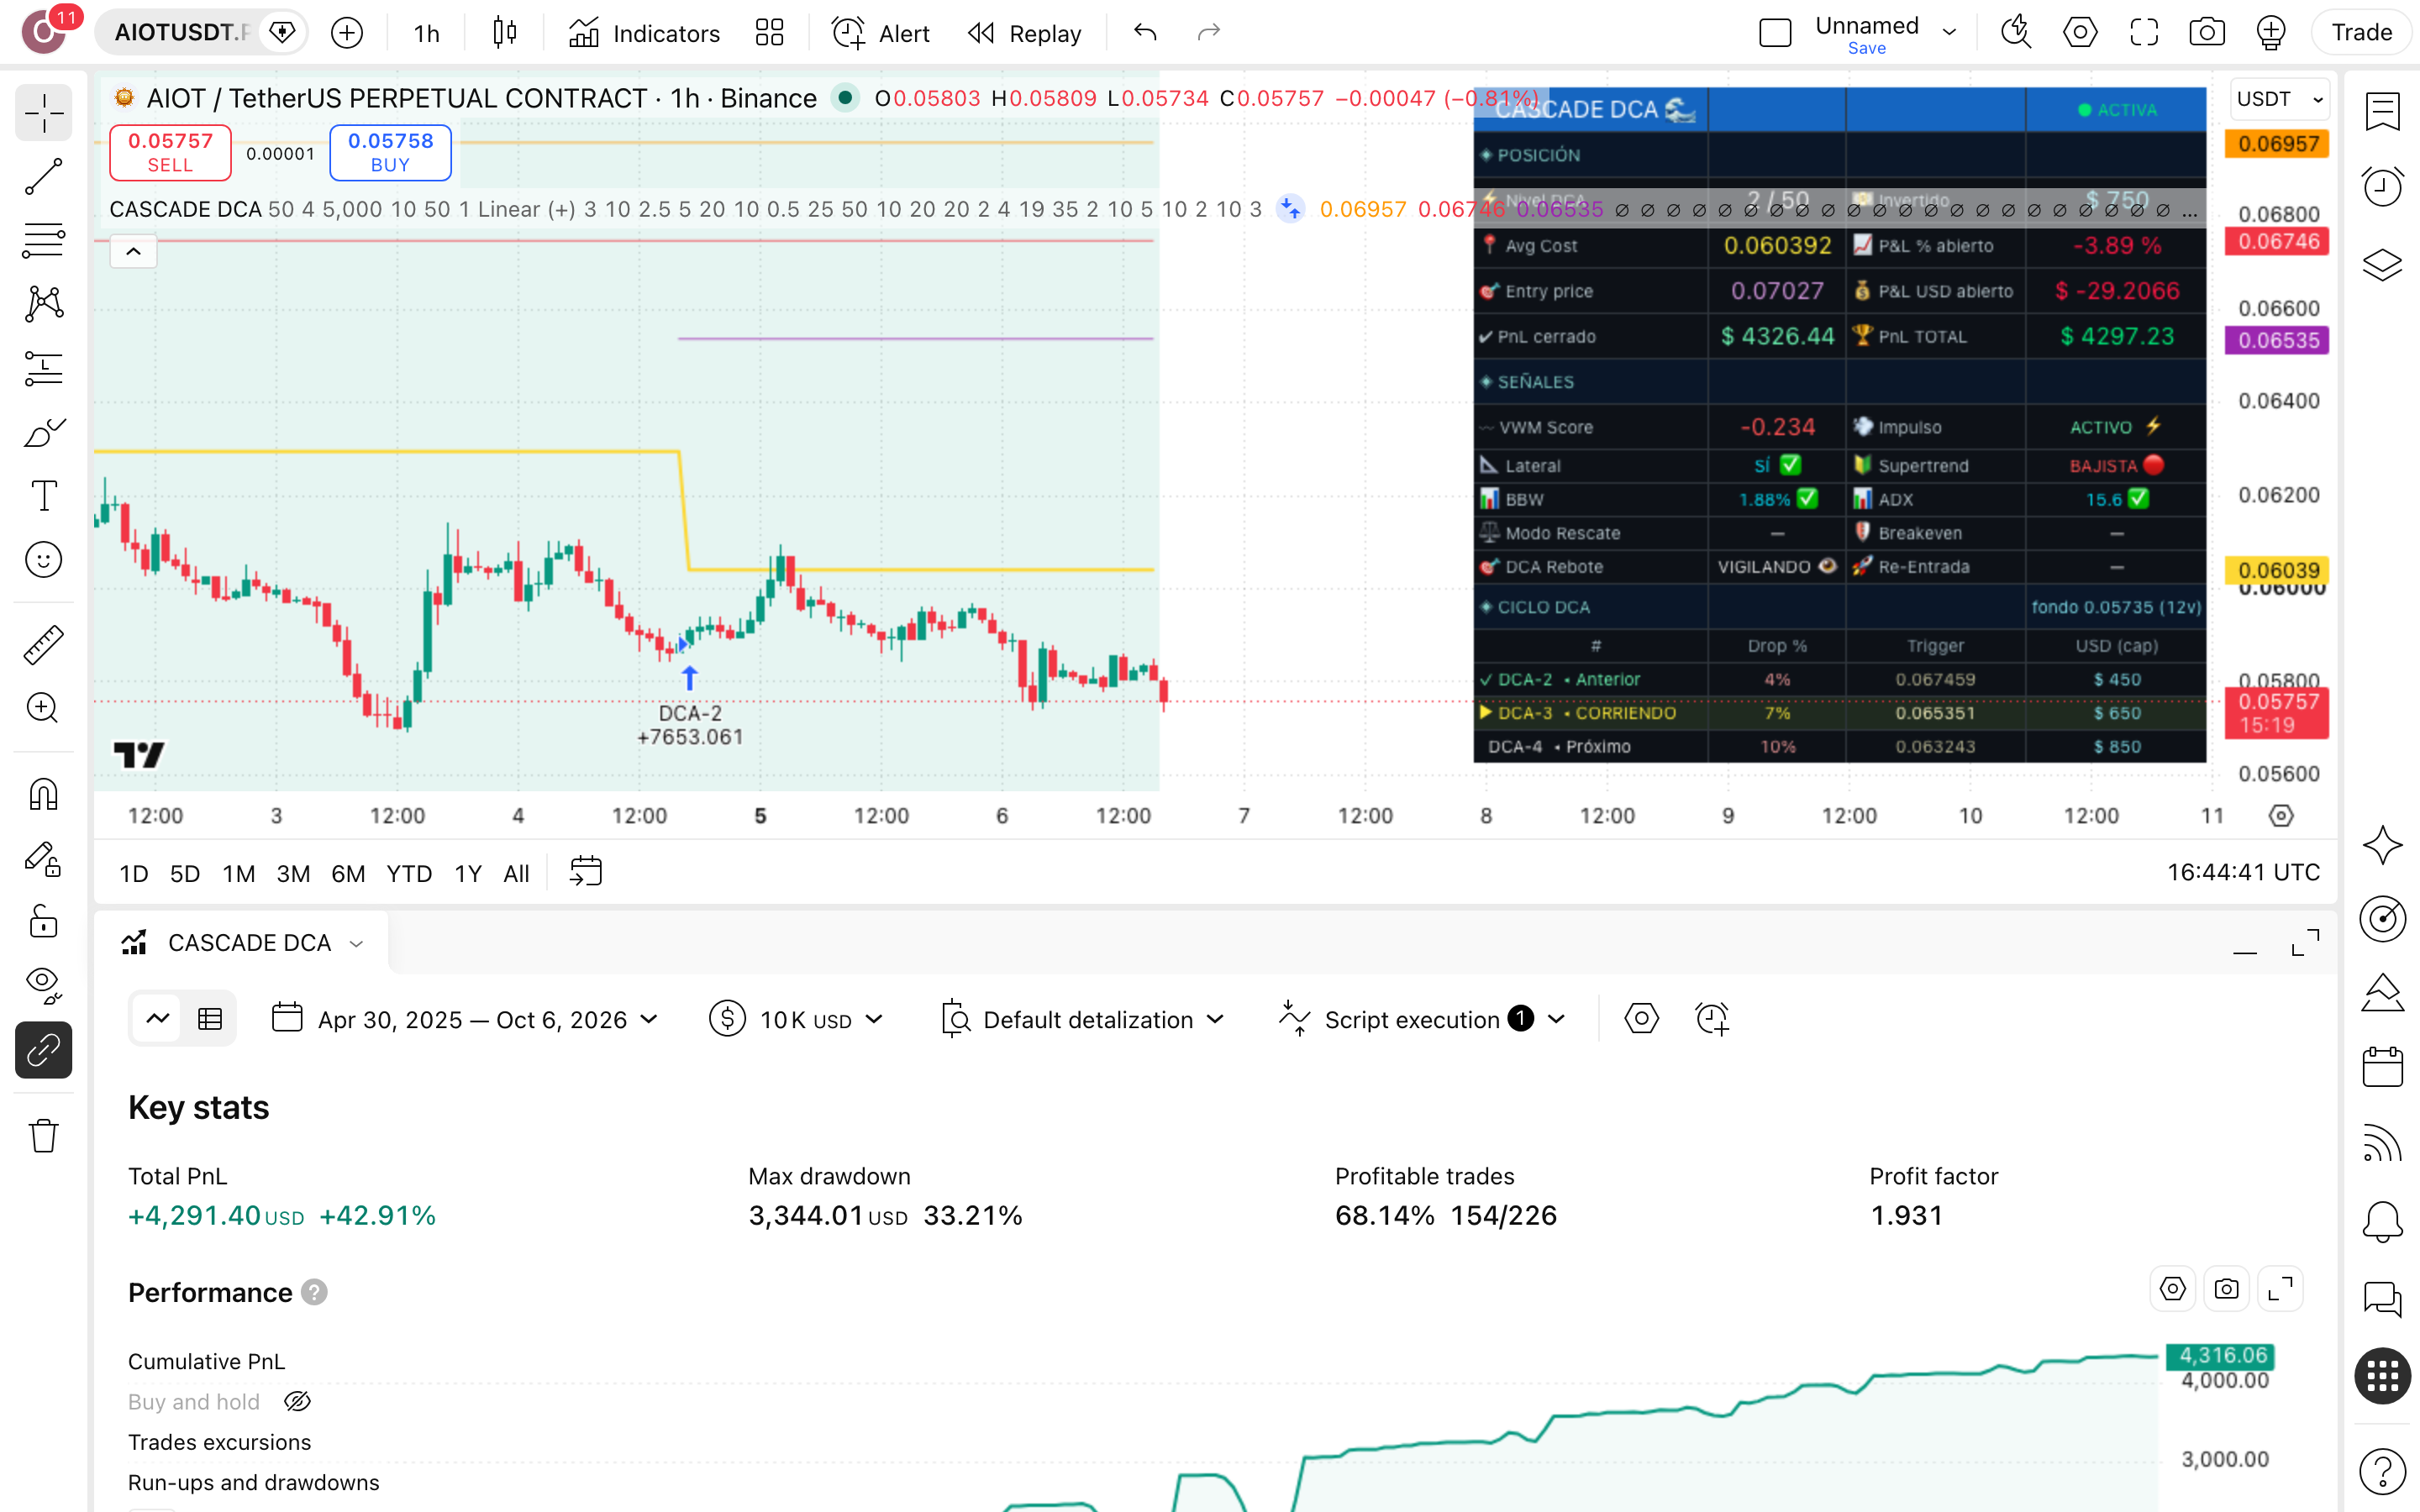The height and width of the screenshot is (1512, 2420).
Task: Open the alerts clock panel
Action: tap(2382, 187)
